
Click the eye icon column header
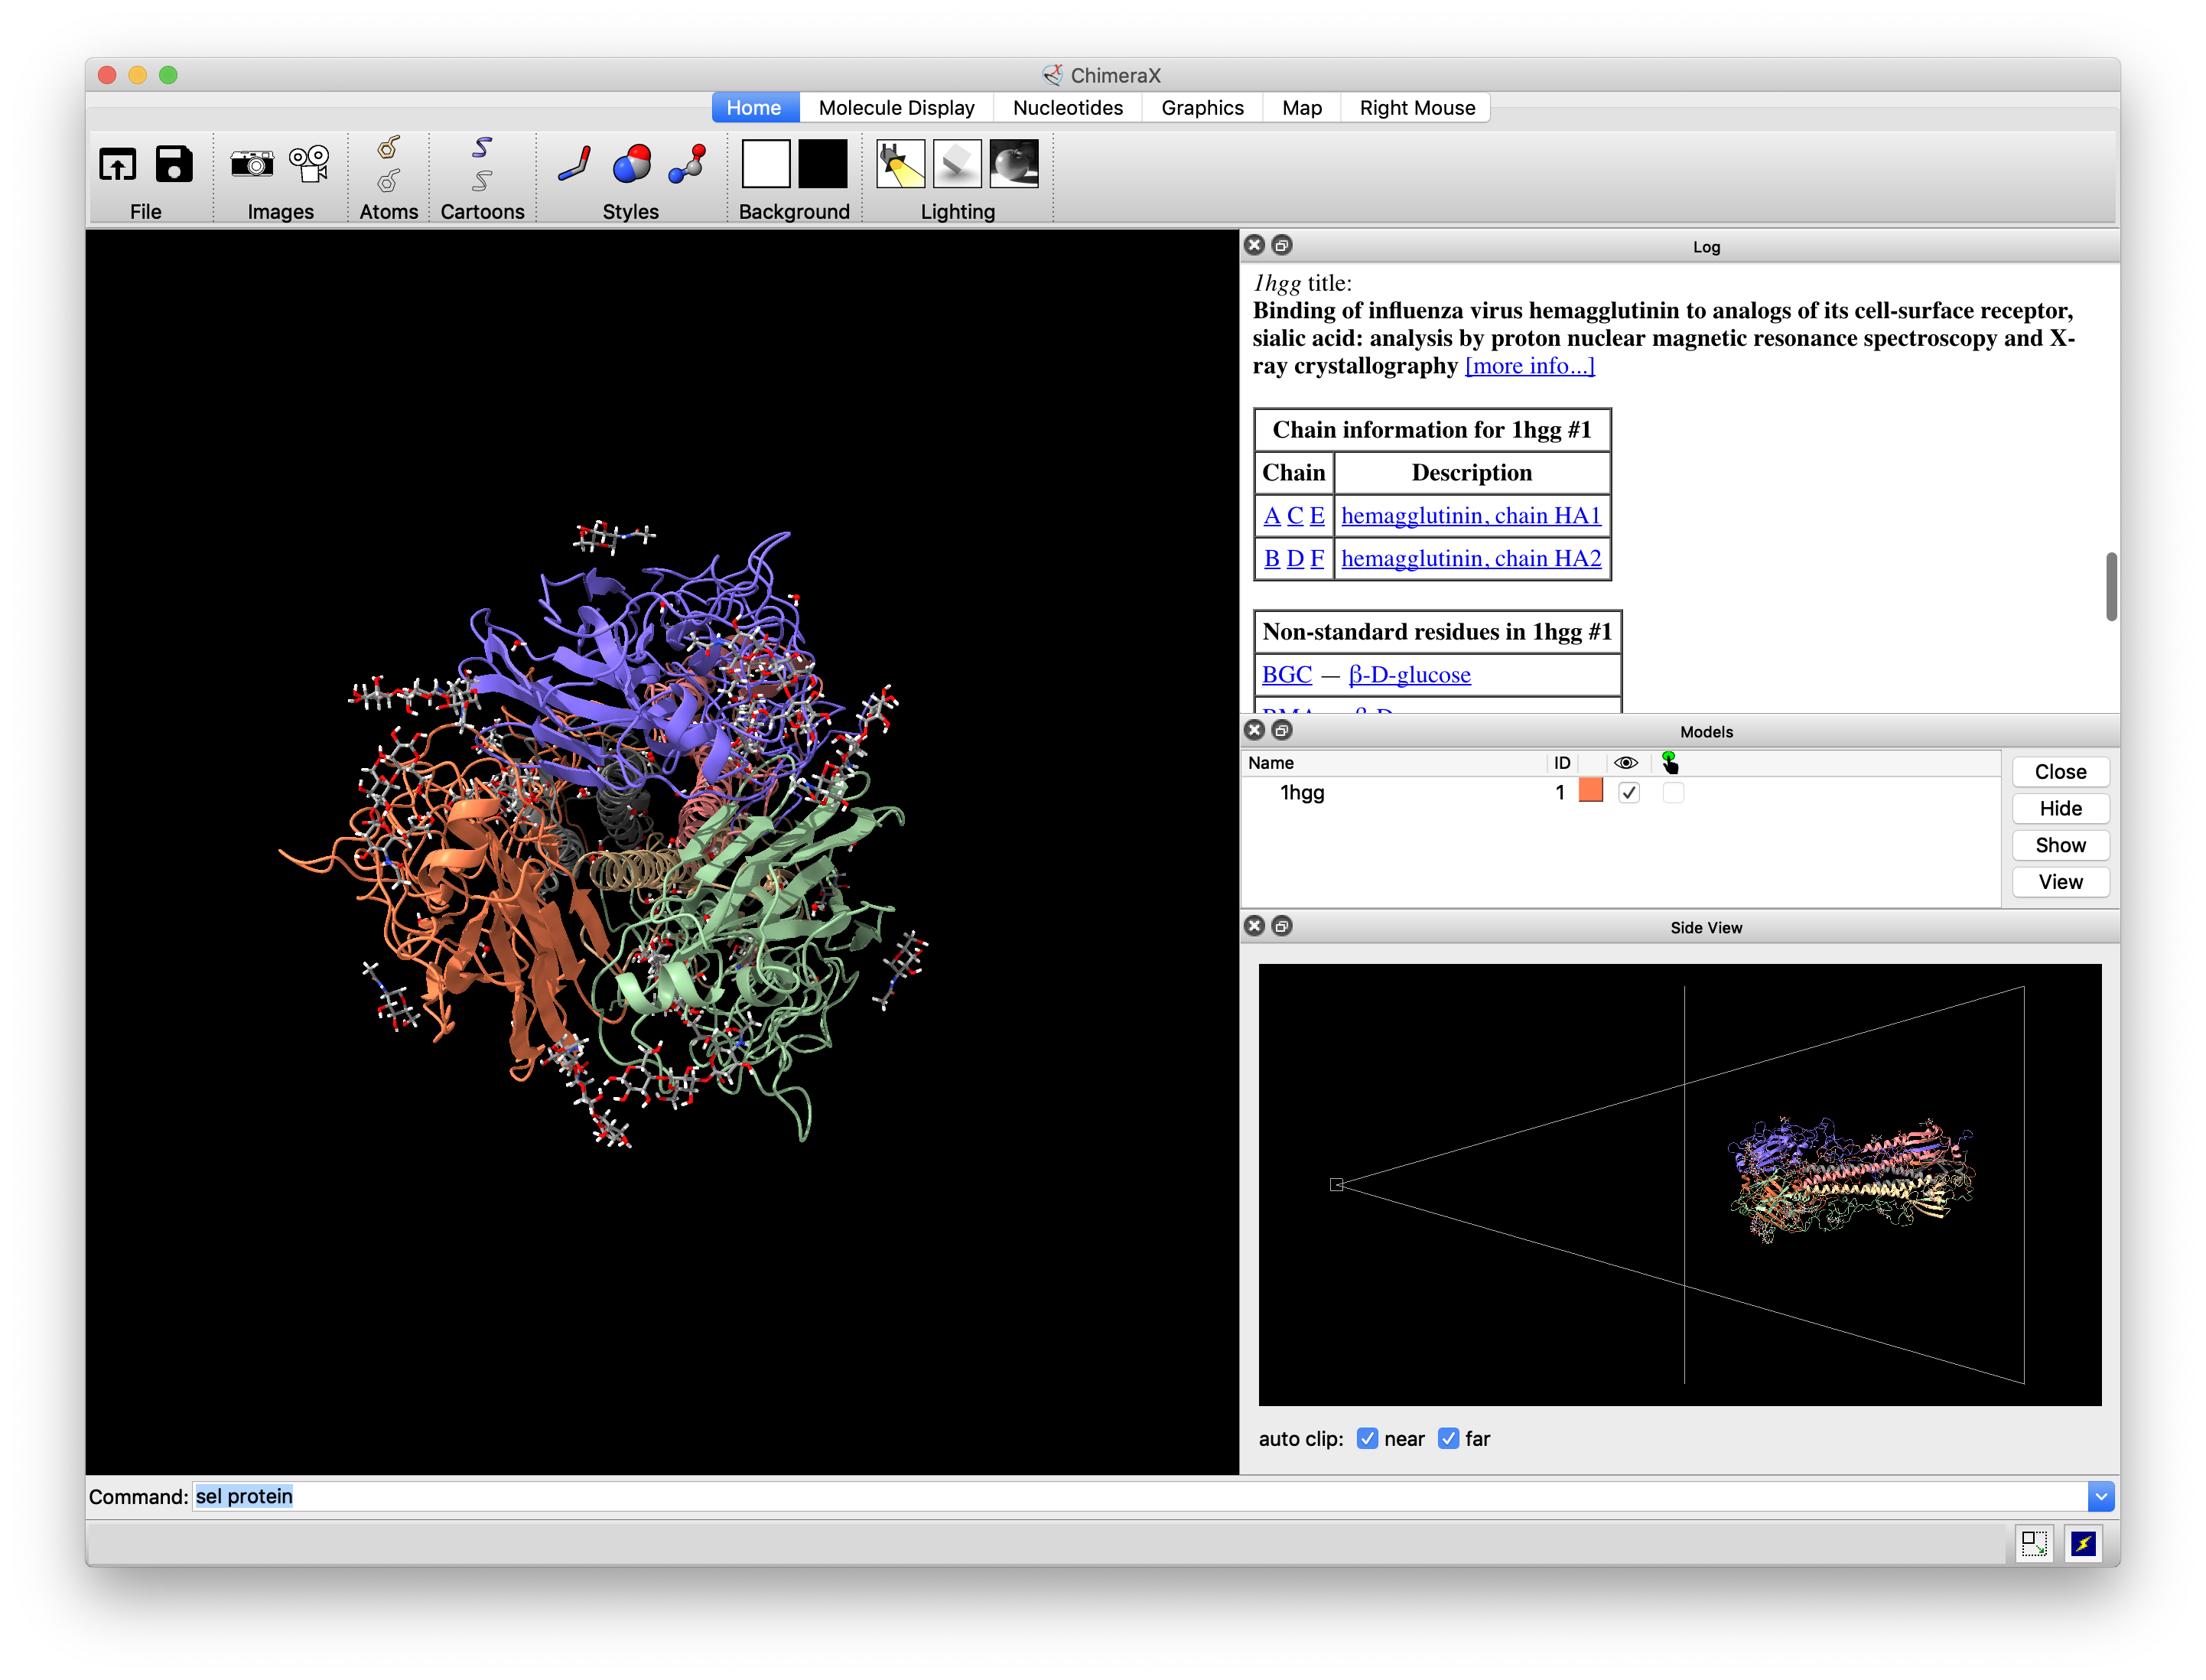point(1626,763)
